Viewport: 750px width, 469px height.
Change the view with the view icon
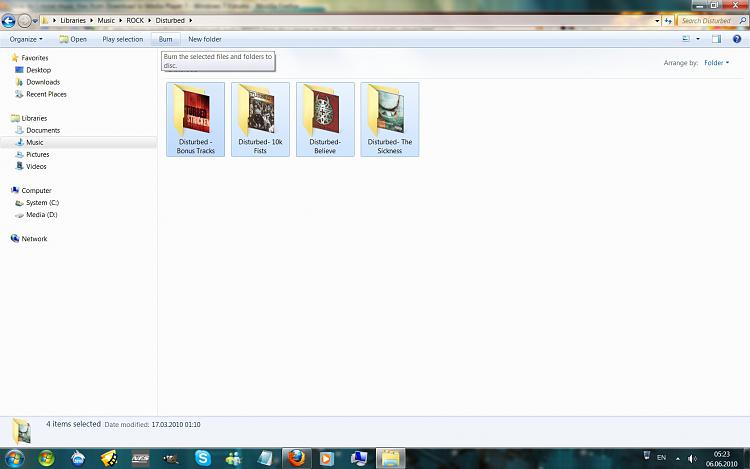coord(686,39)
